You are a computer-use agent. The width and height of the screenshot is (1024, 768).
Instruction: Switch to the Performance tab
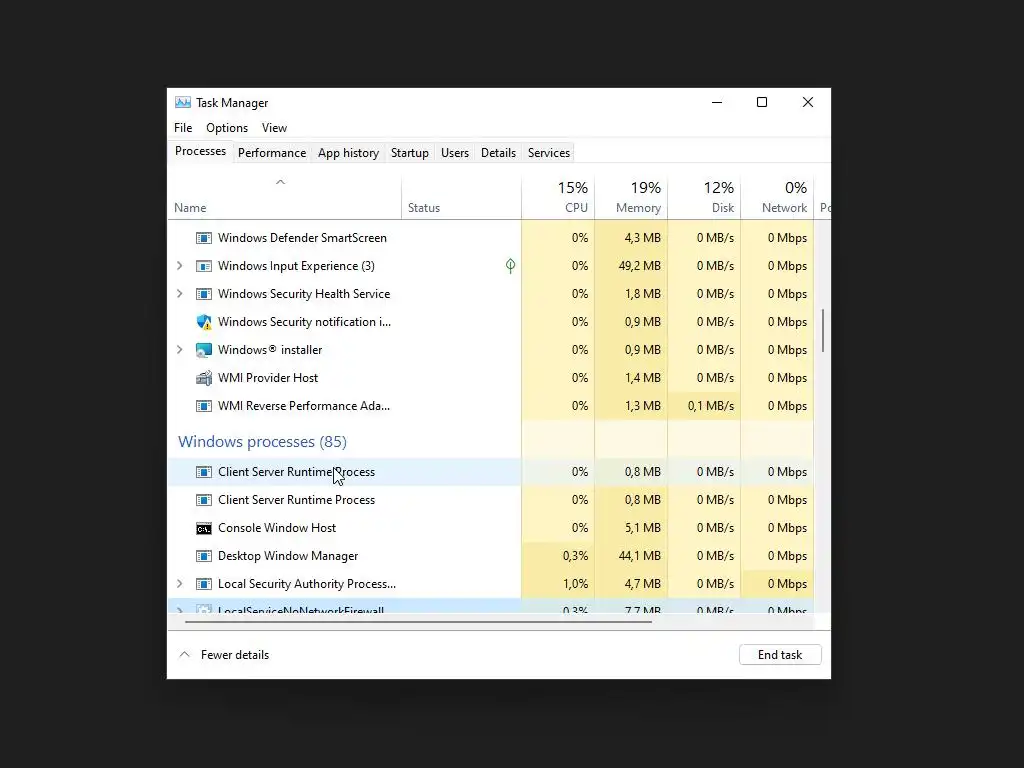tap(272, 153)
